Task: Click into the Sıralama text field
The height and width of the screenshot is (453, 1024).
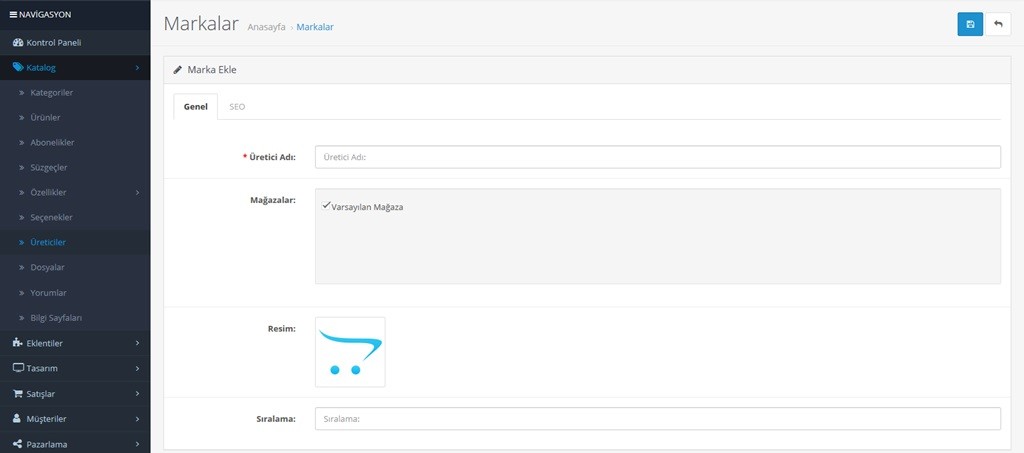Action: [657, 419]
